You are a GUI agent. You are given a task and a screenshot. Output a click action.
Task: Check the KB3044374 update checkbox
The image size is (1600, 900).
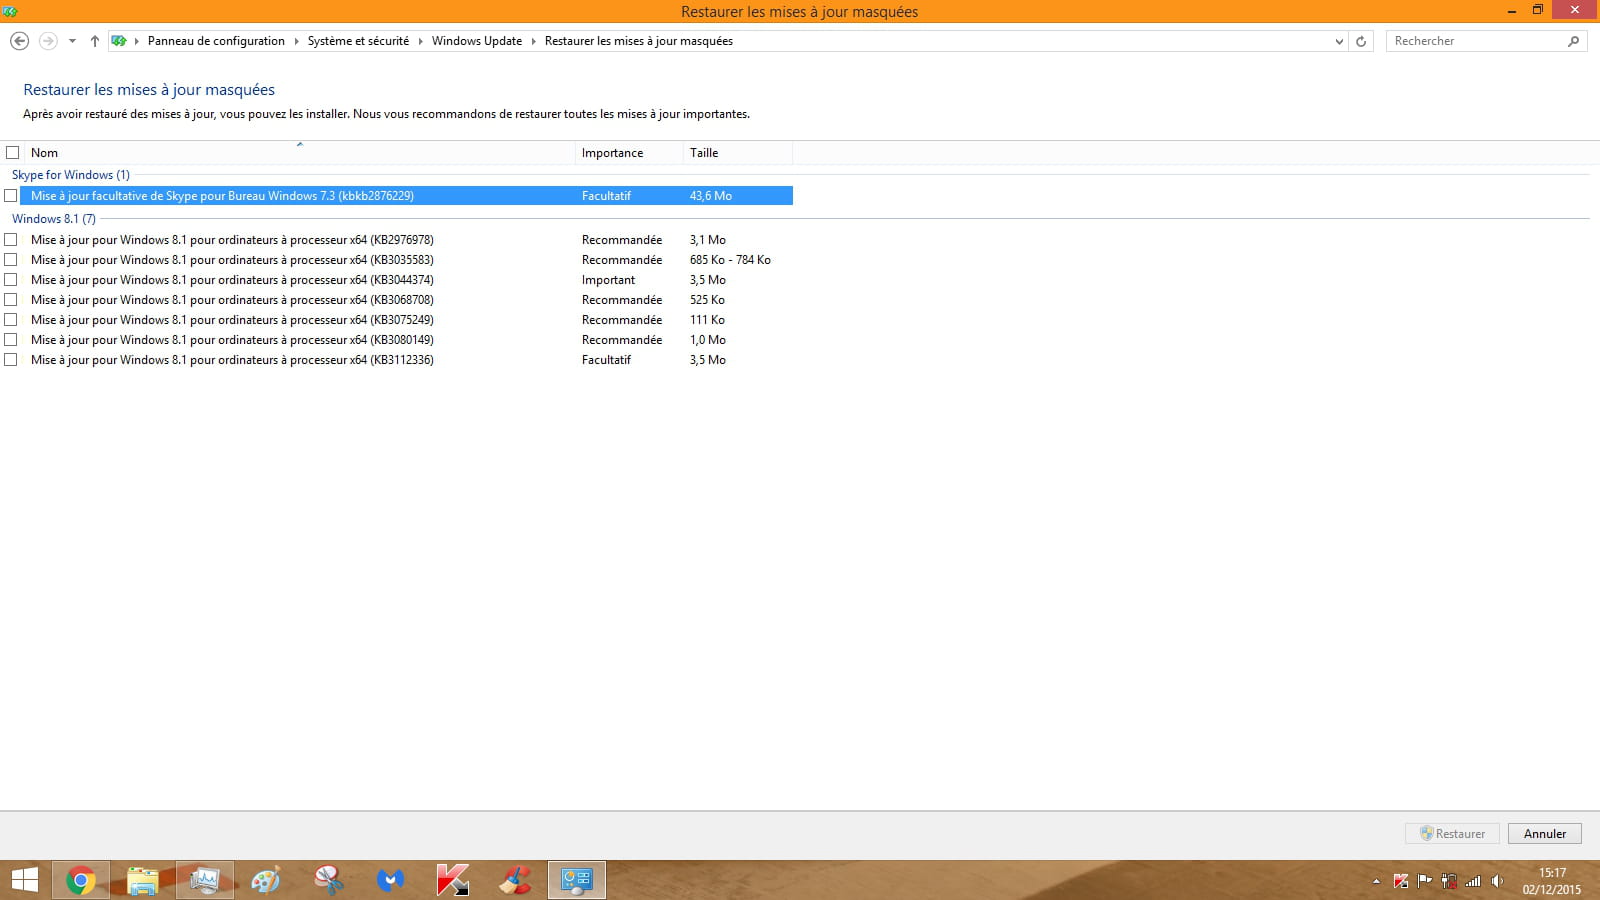coord(11,280)
